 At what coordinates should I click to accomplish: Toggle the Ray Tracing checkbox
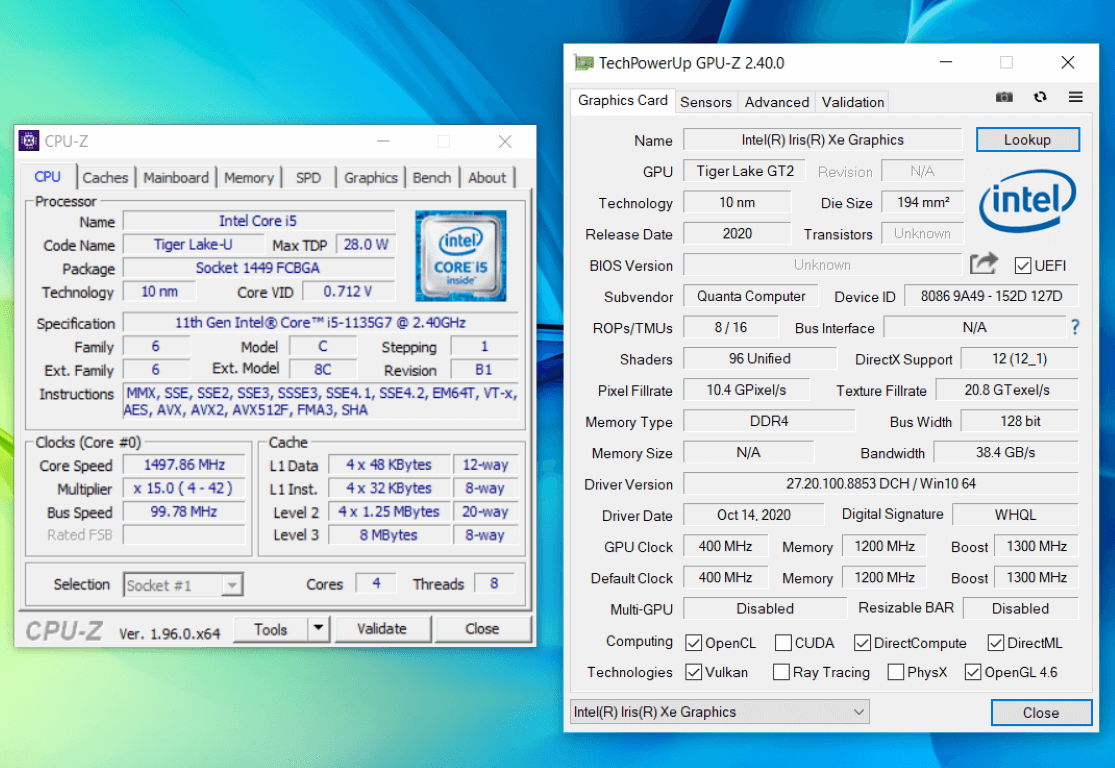click(x=781, y=672)
